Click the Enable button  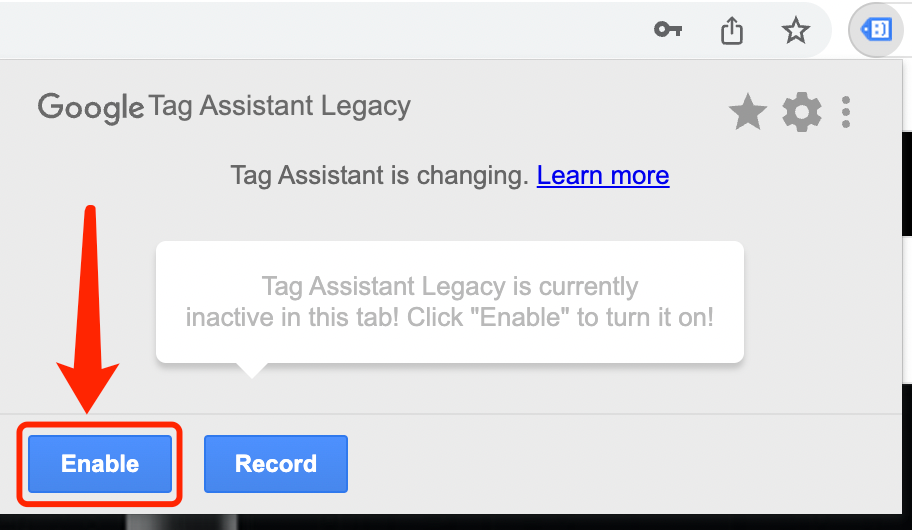[x=100, y=464]
